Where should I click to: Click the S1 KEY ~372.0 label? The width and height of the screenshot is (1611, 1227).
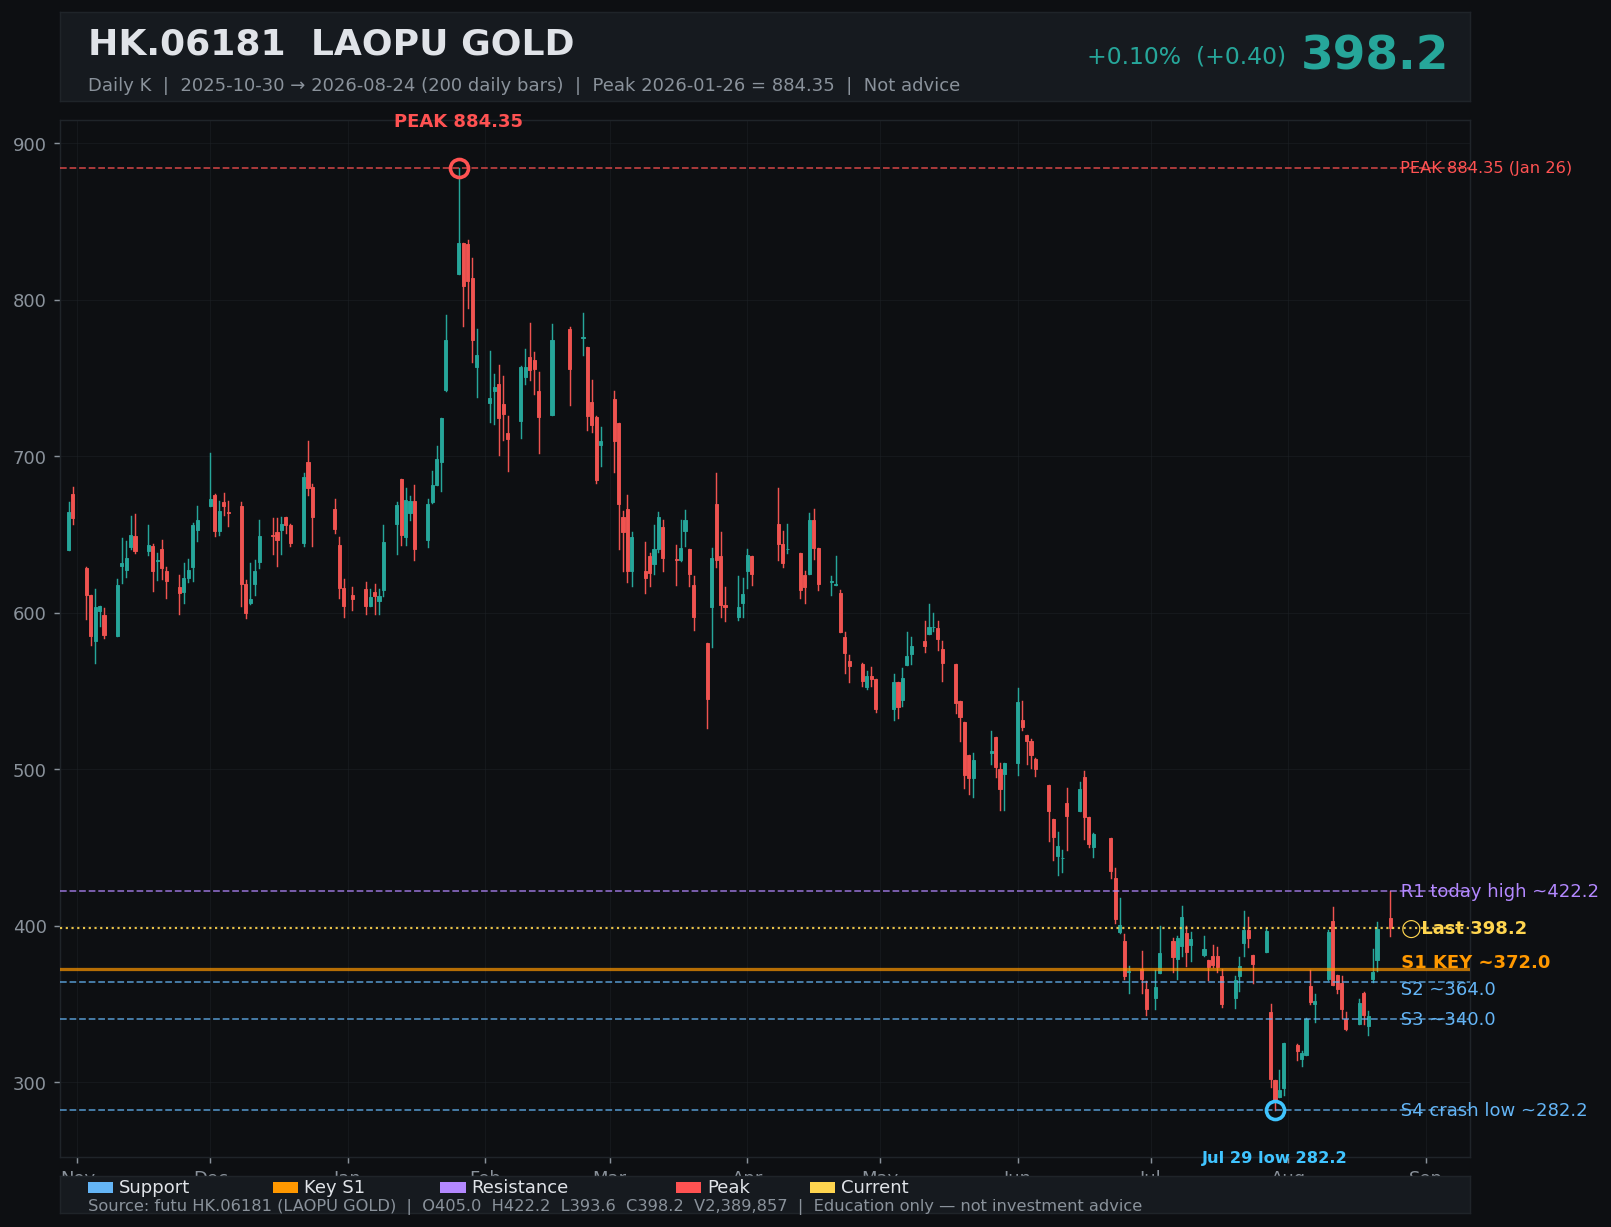(x=1475, y=962)
